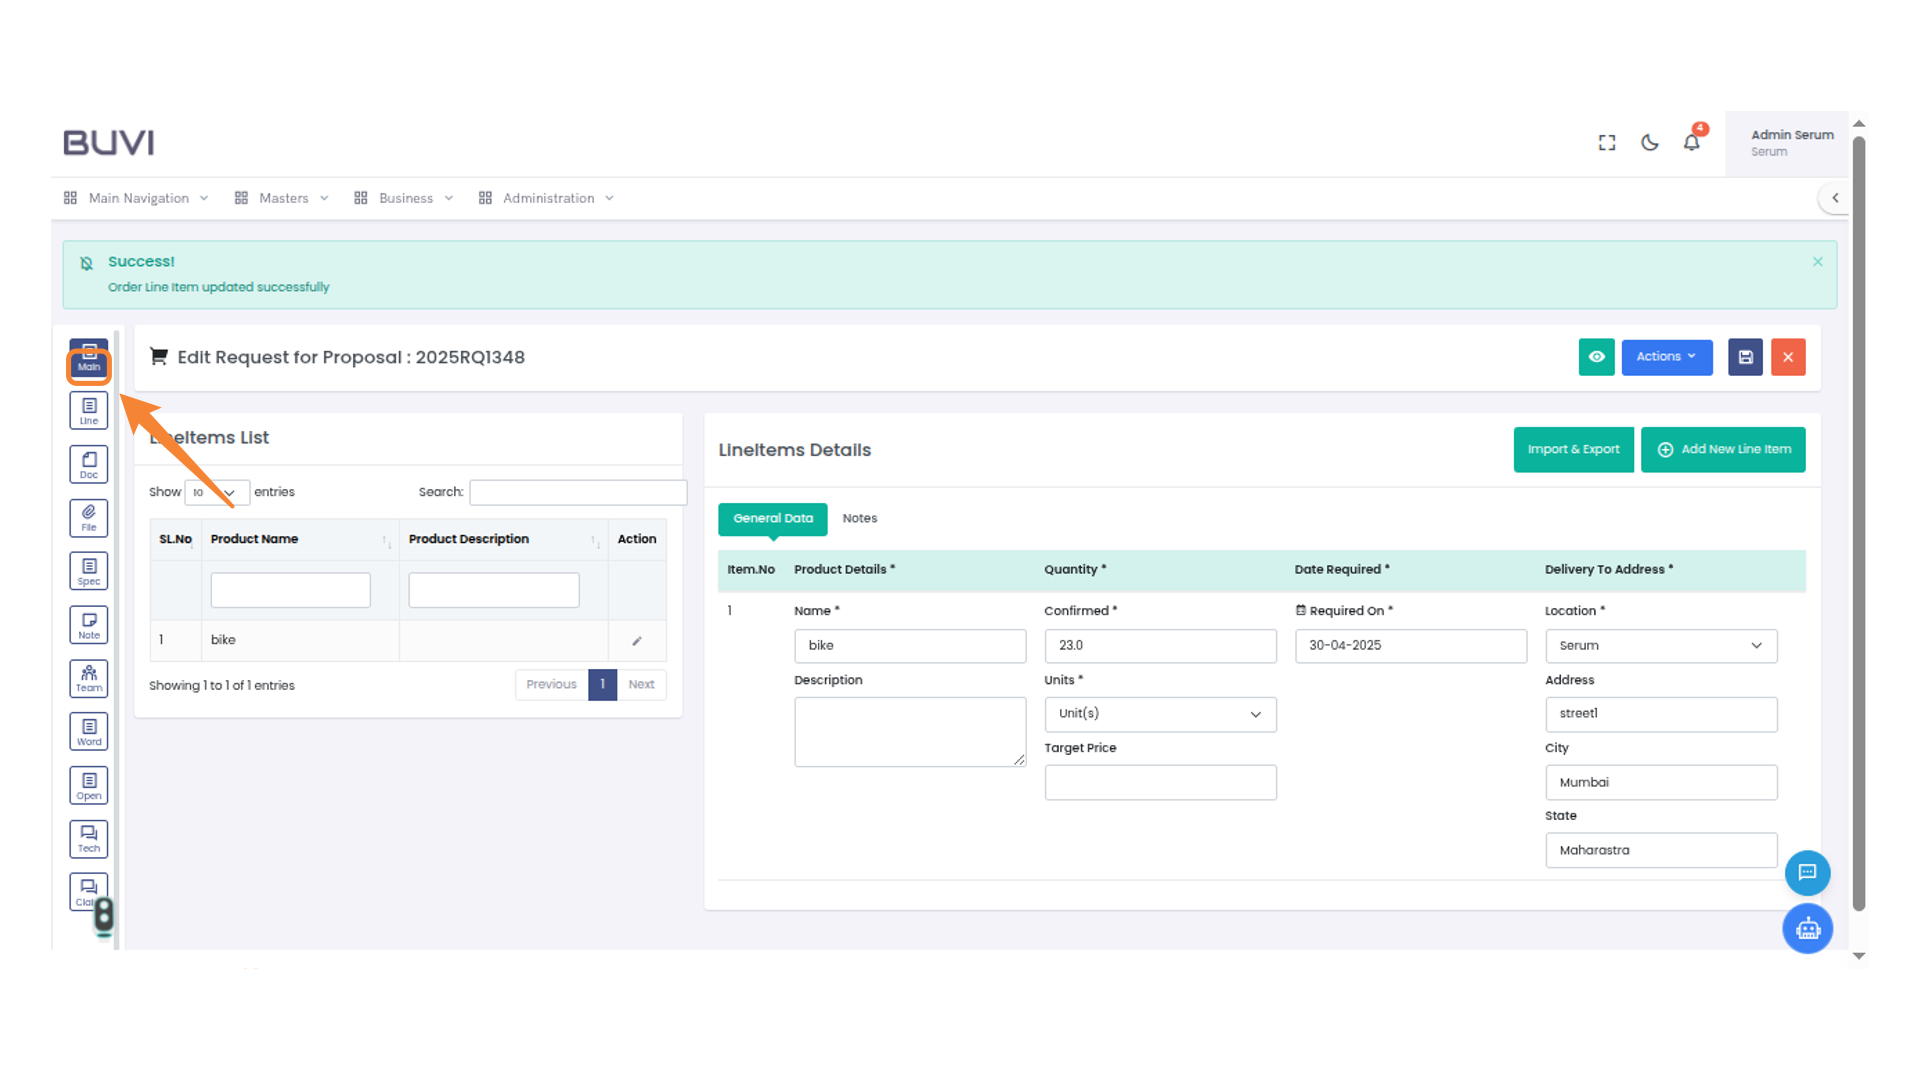Click the notifications bell icon
The height and width of the screenshot is (1080, 1920).
click(x=1691, y=143)
